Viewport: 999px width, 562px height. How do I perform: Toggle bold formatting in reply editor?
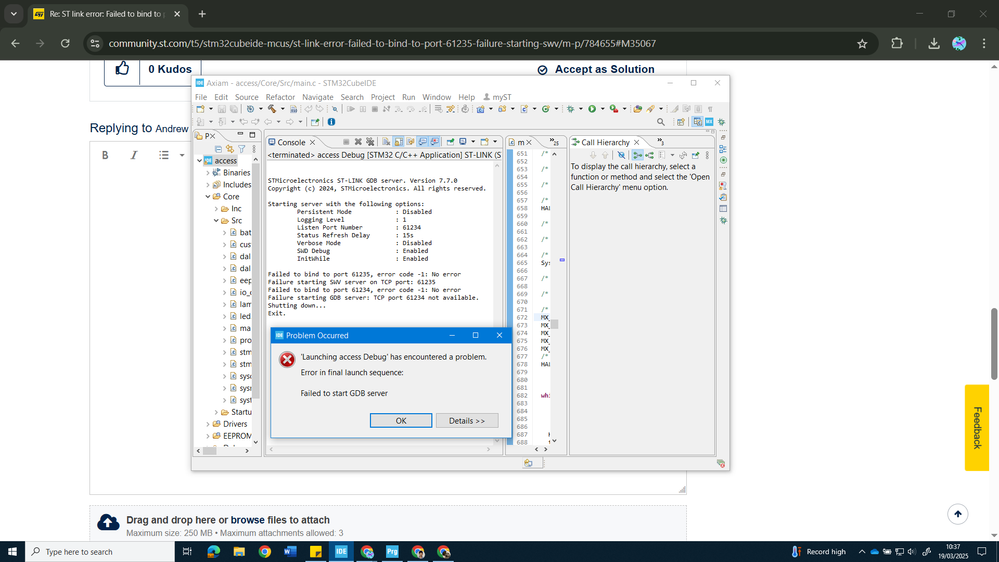pos(105,155)
